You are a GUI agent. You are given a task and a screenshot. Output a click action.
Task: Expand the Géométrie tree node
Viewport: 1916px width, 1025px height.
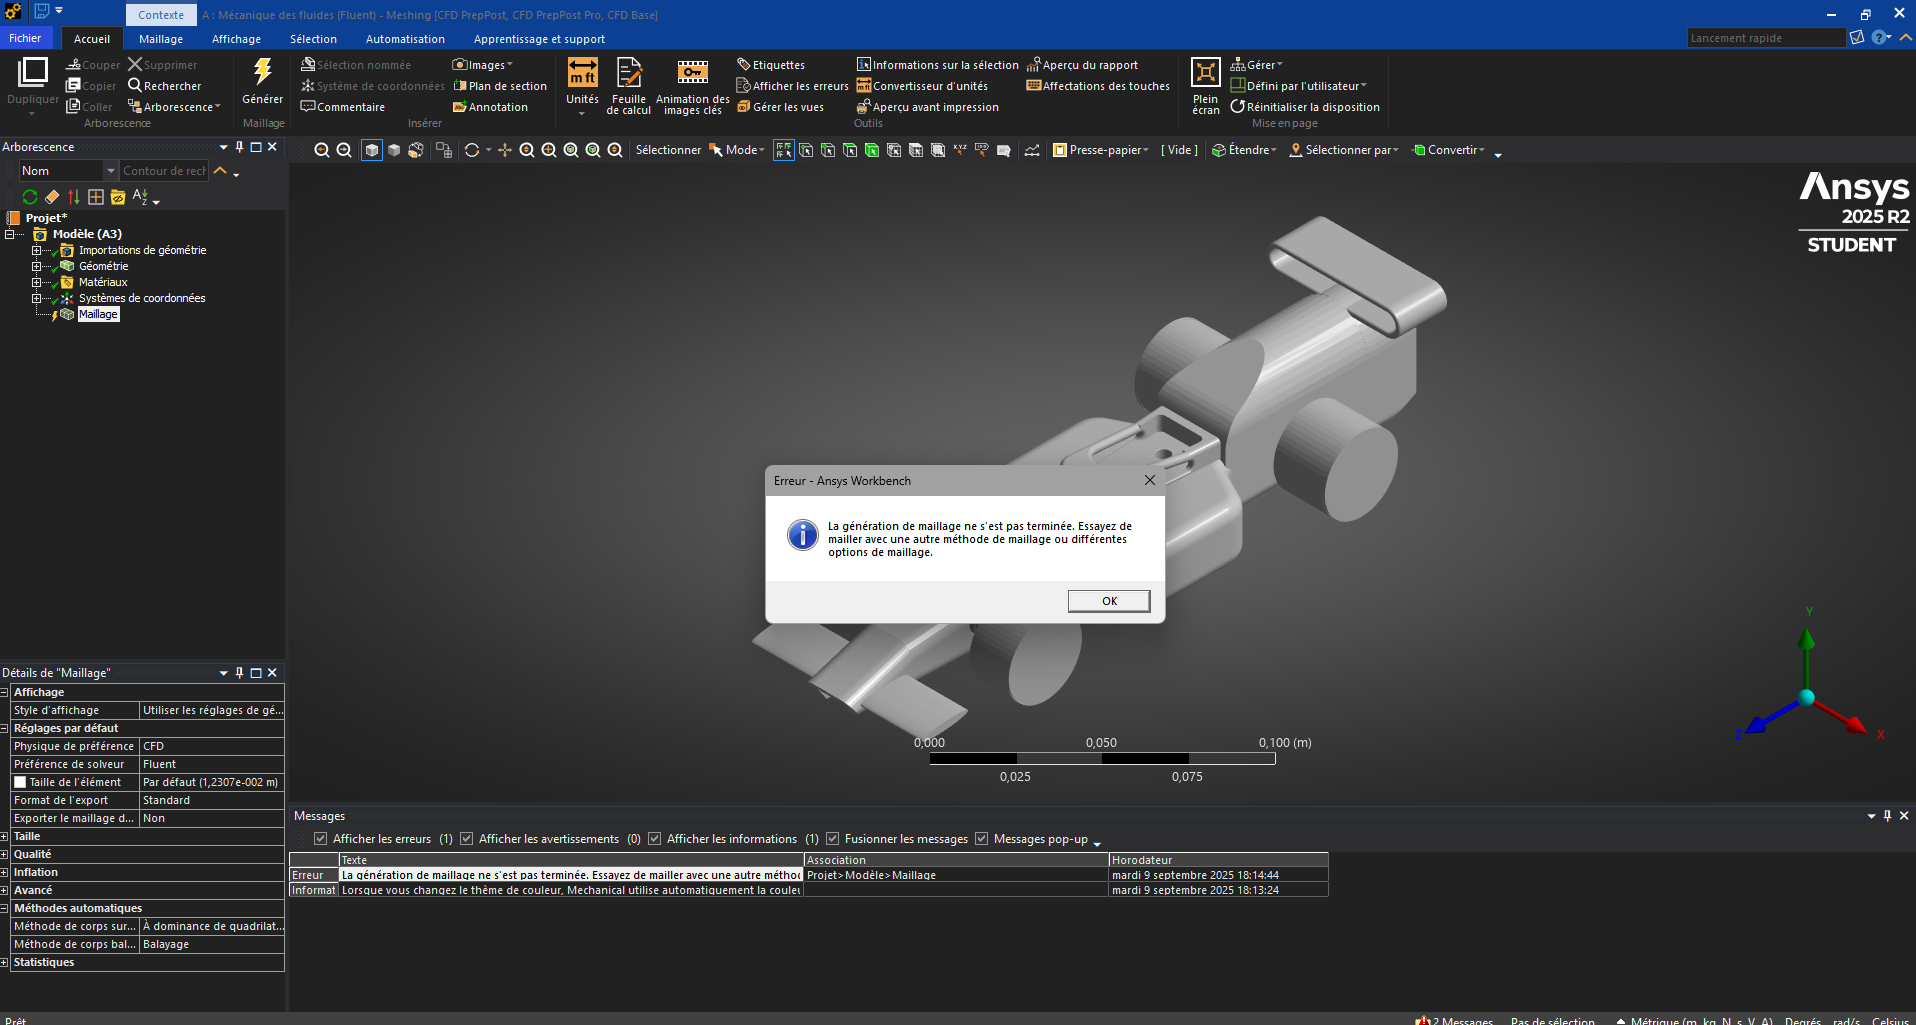point(37,267)
